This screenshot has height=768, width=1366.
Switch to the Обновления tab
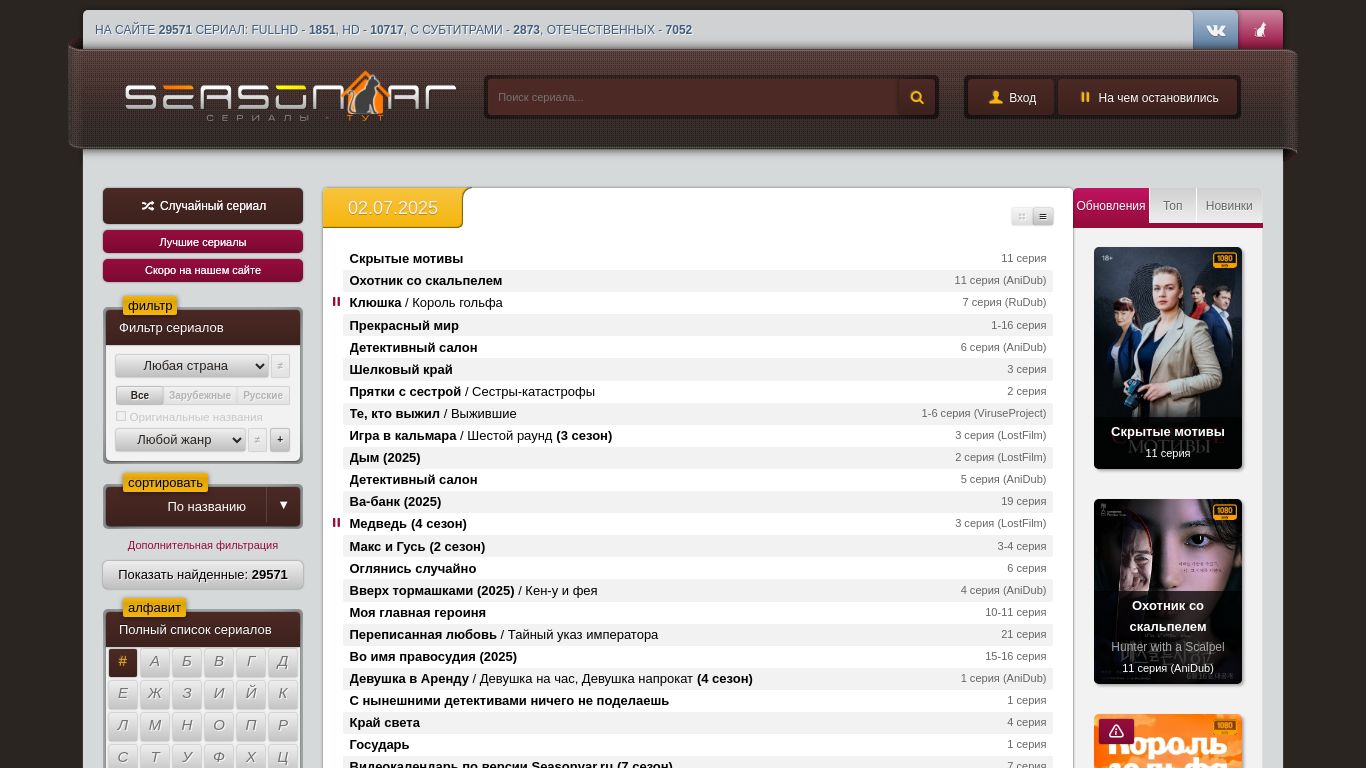[x=1111, y=206]
